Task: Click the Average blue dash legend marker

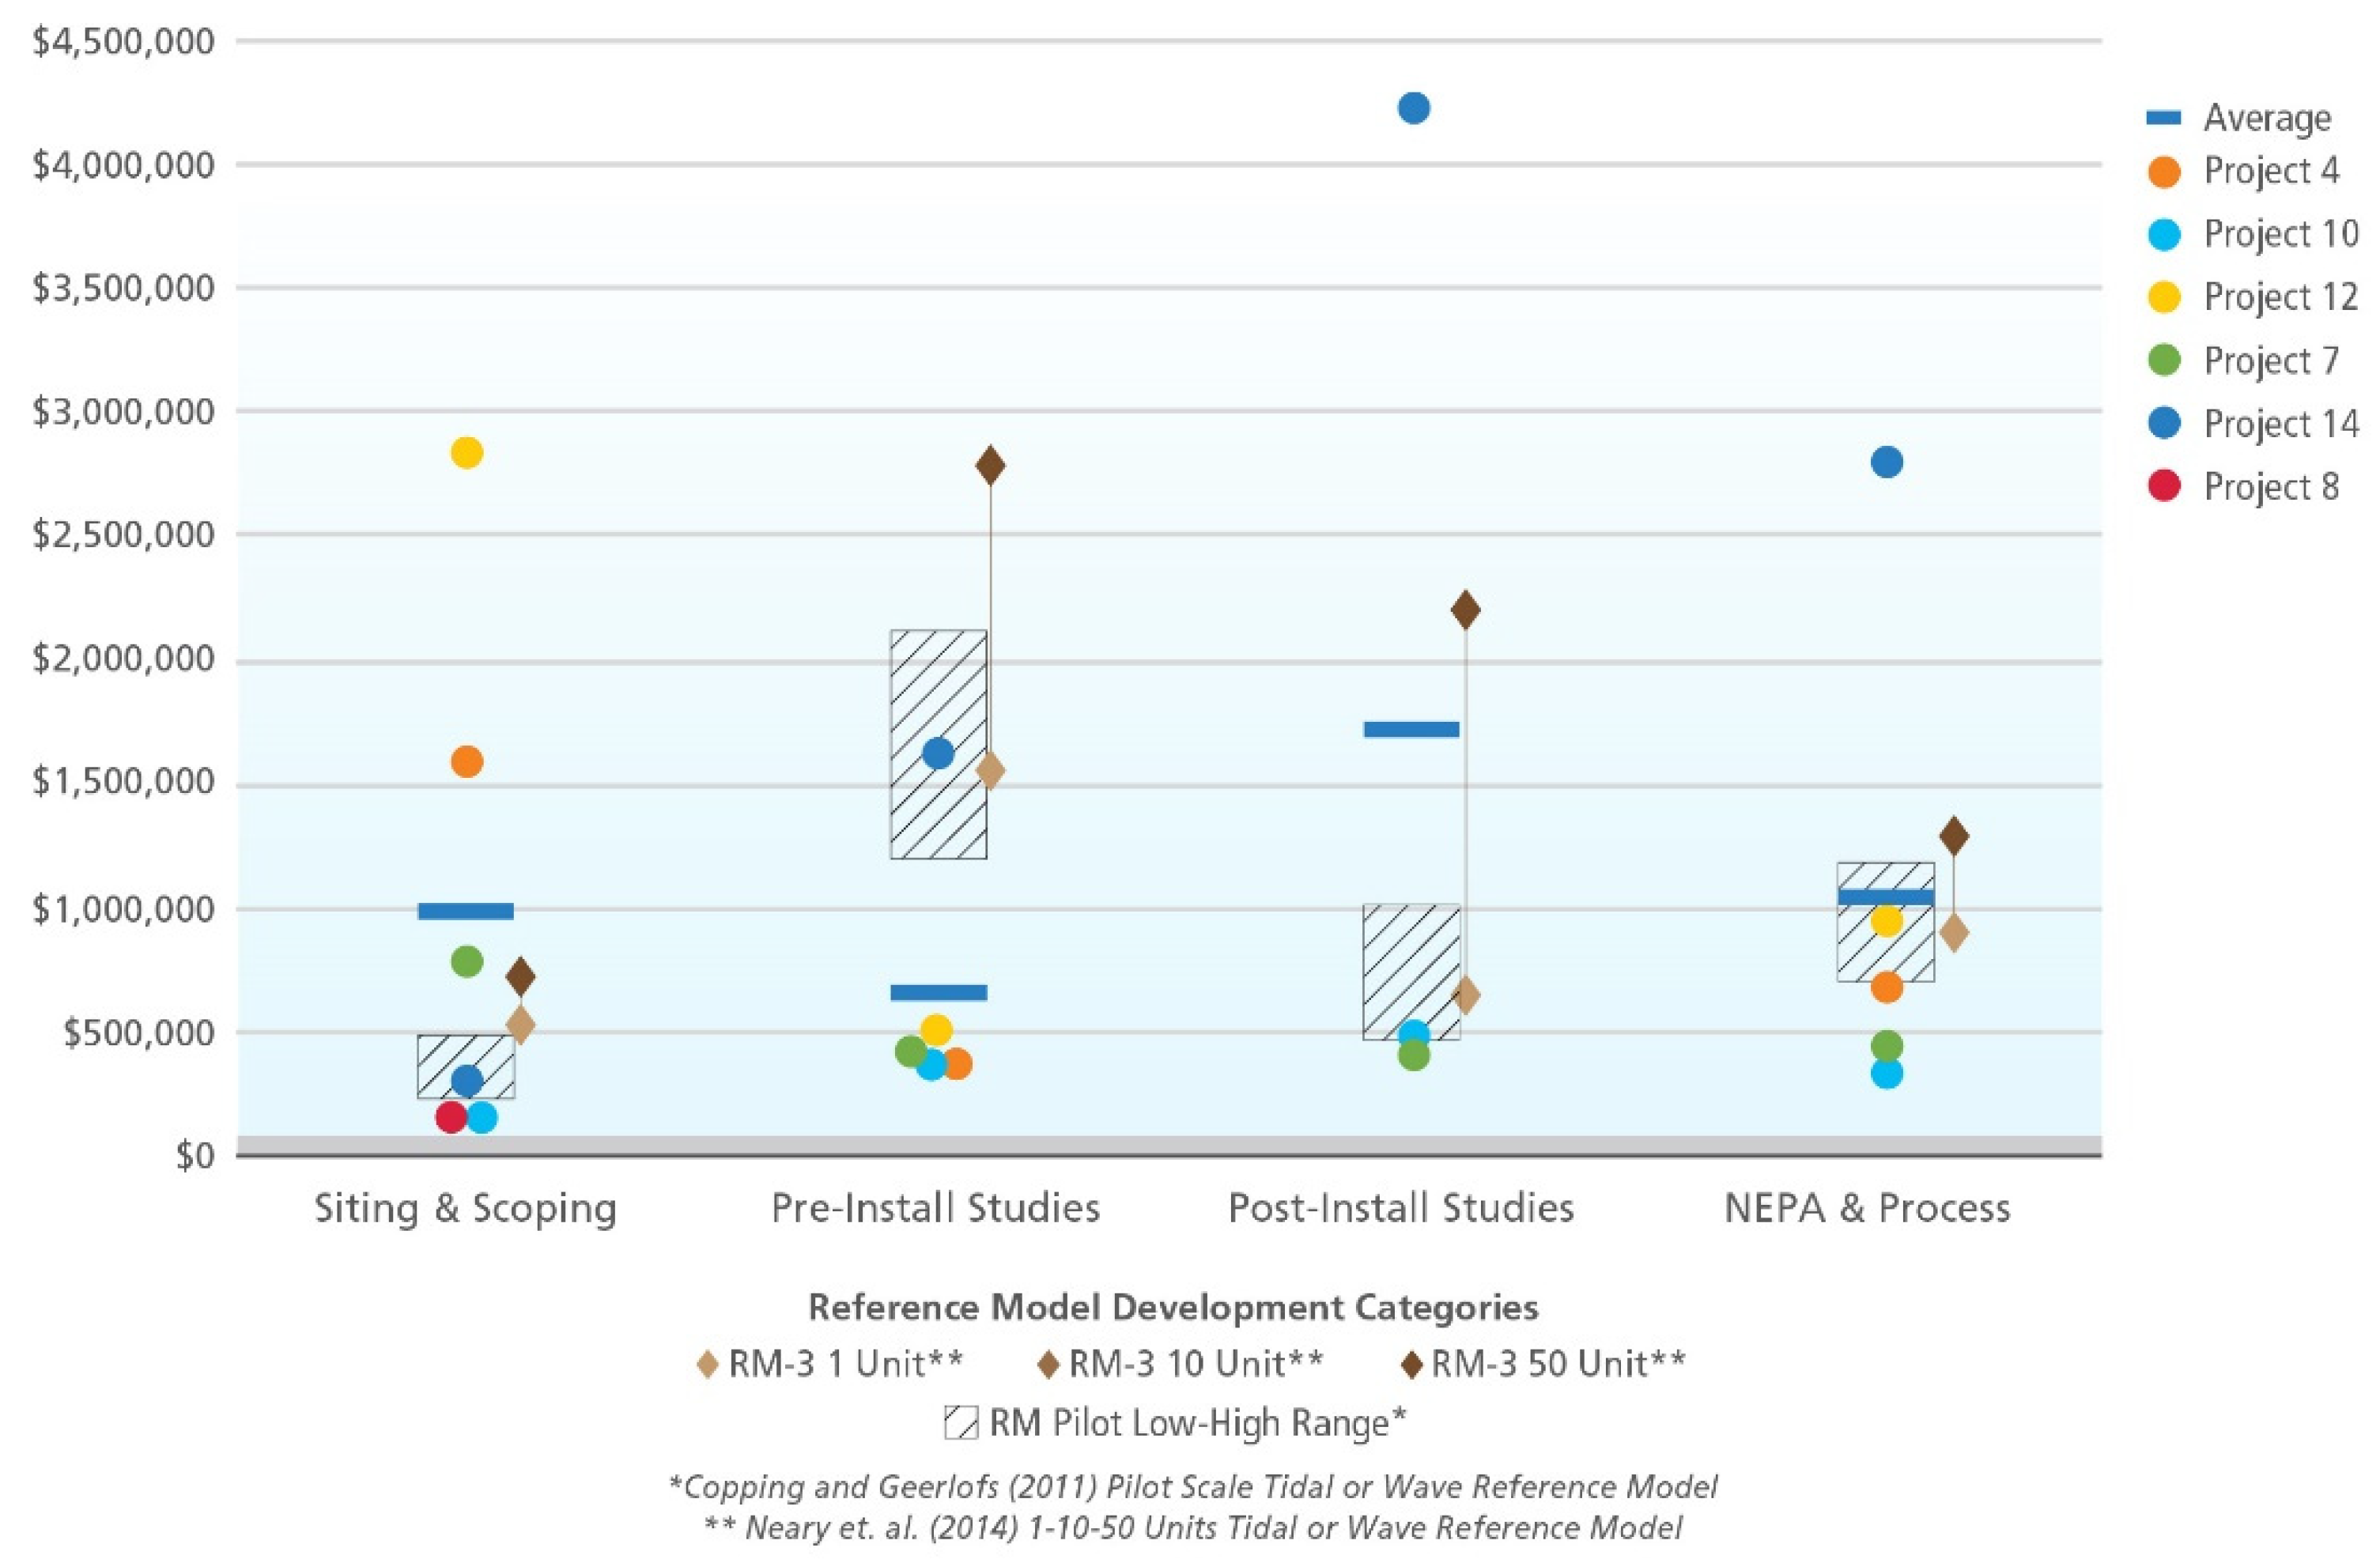Action: tap(2164, 119)
